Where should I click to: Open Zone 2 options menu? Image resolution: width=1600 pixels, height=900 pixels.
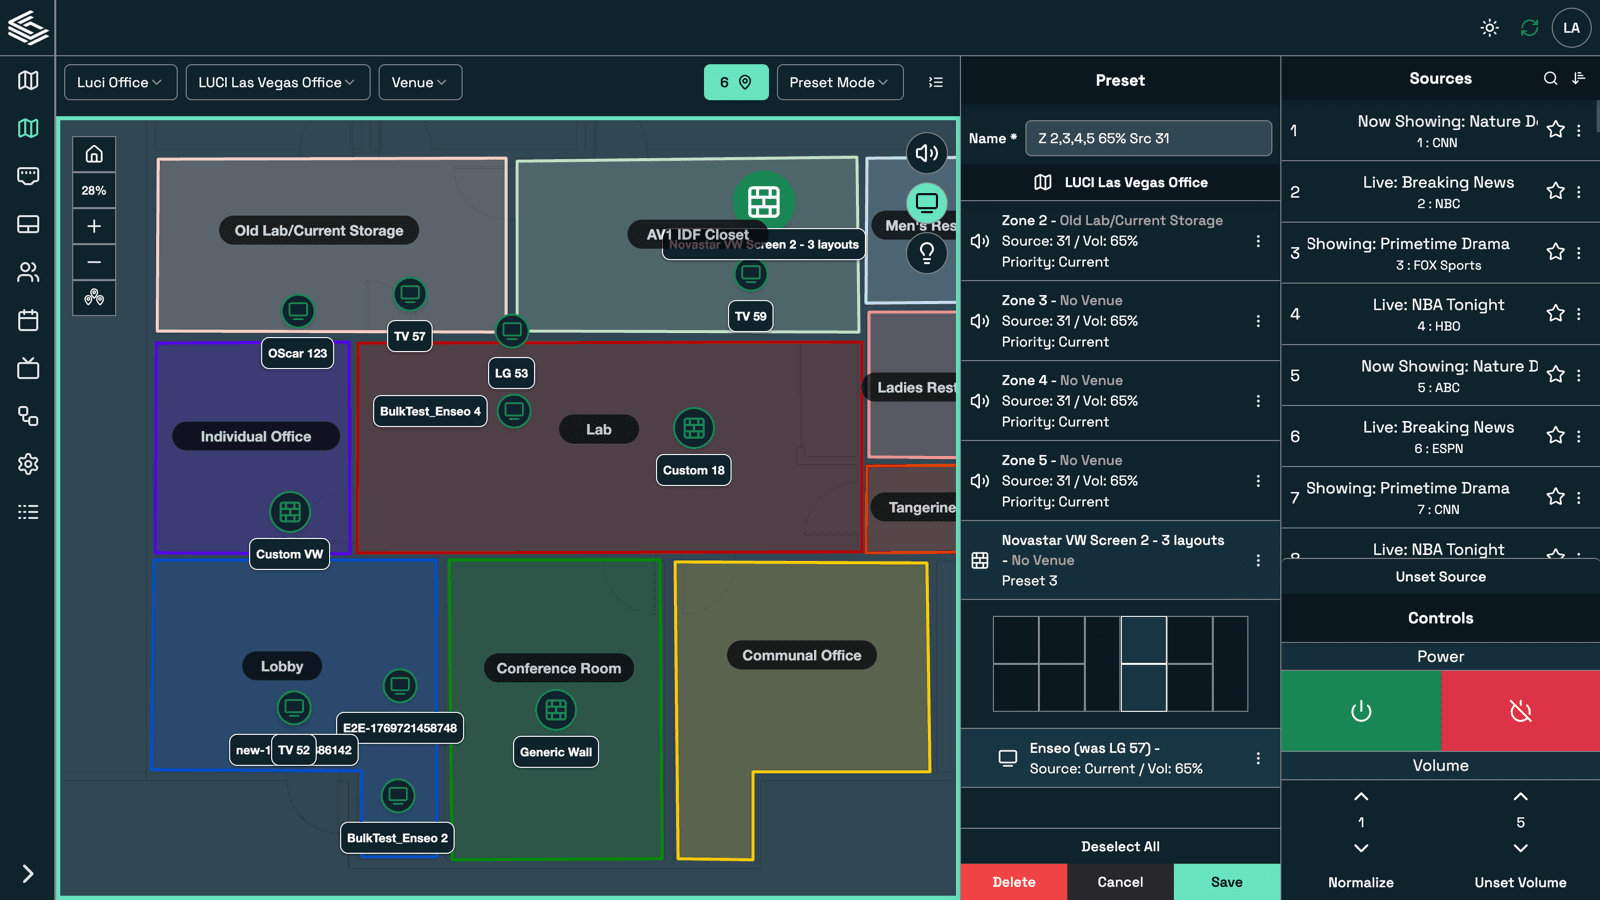pyautogui.click(x=1258, y=241)
